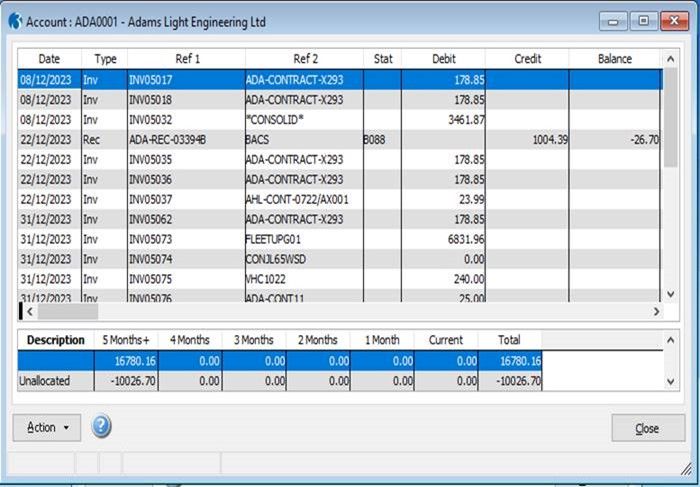This screenshot has width=700, height=487.
Task: Click the Total column header in ageing table
Action: click(x=509, y=340)
